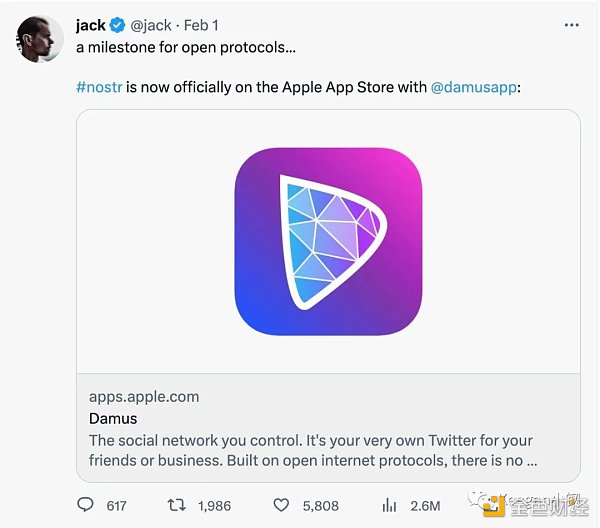This screenshot has height=528, width=600.
Task: Click the Damus card title
Action: pos(113,418)
